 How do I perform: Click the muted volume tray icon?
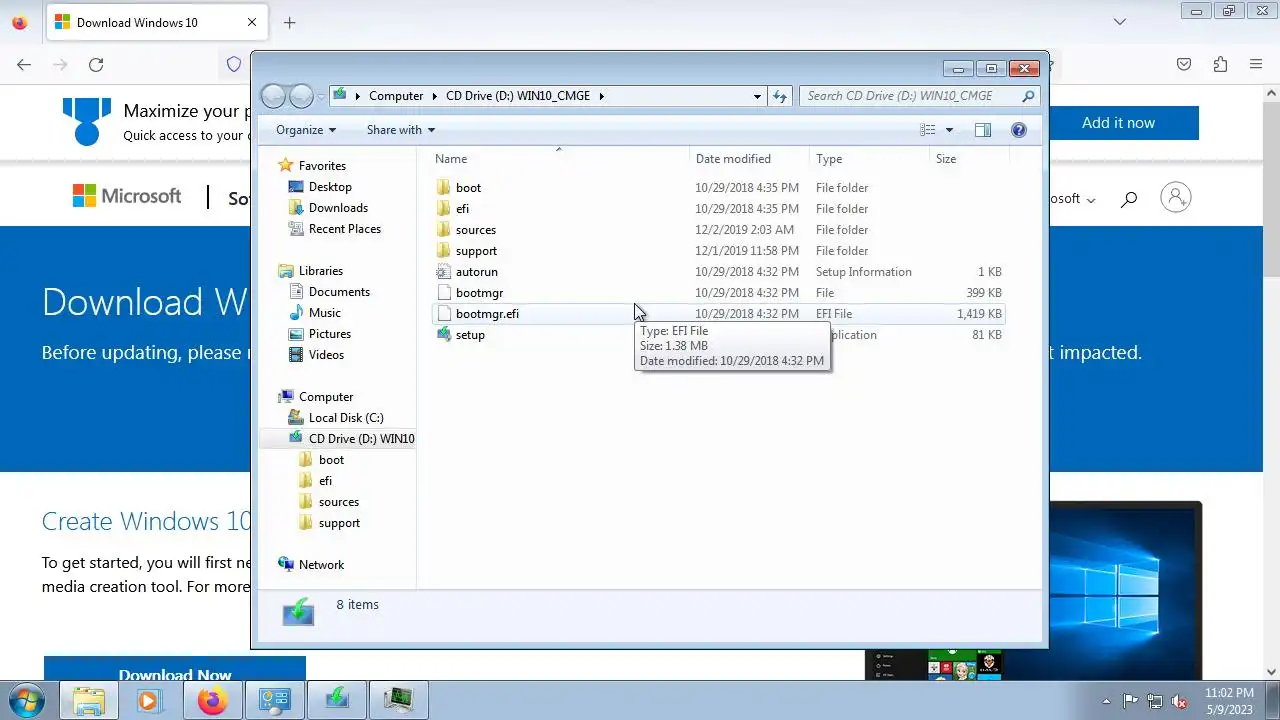(1180, 701)
